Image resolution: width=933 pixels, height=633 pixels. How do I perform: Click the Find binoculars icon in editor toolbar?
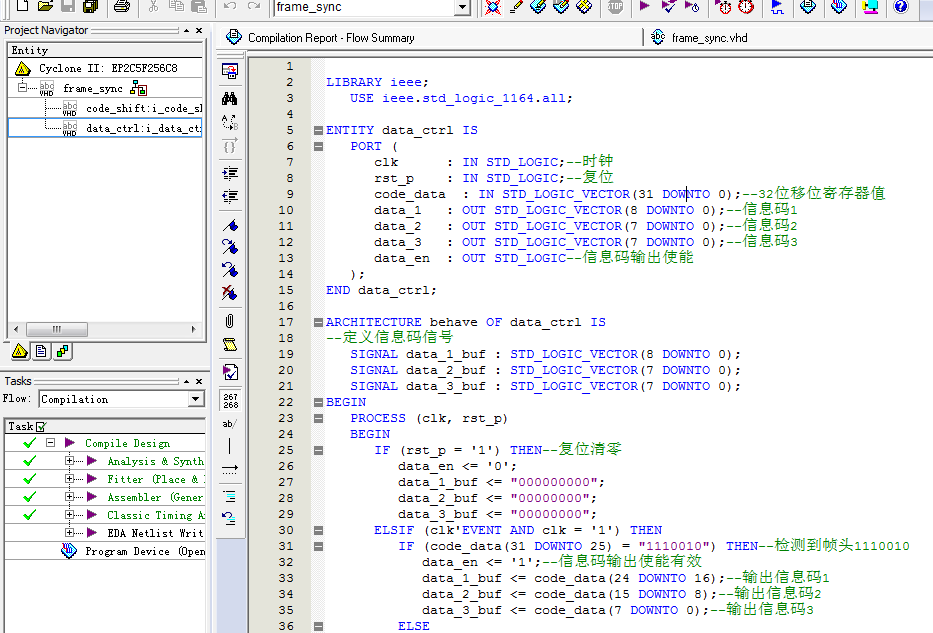(x=230, y=98)
